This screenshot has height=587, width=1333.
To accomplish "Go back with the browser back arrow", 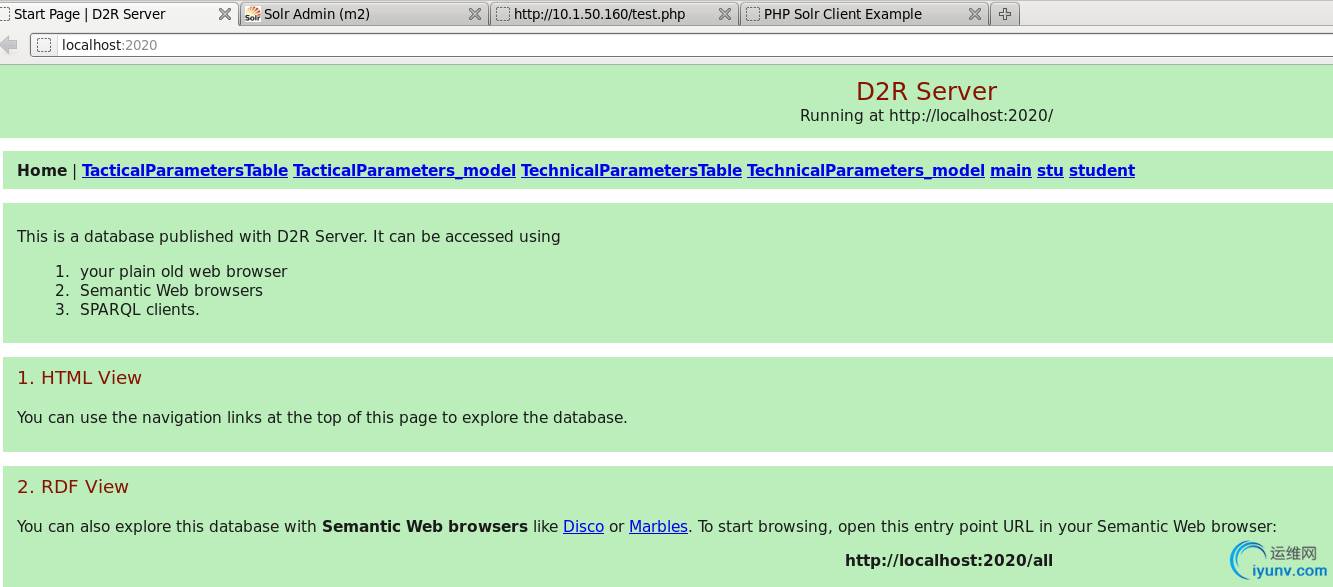I will tap(10, 45).
